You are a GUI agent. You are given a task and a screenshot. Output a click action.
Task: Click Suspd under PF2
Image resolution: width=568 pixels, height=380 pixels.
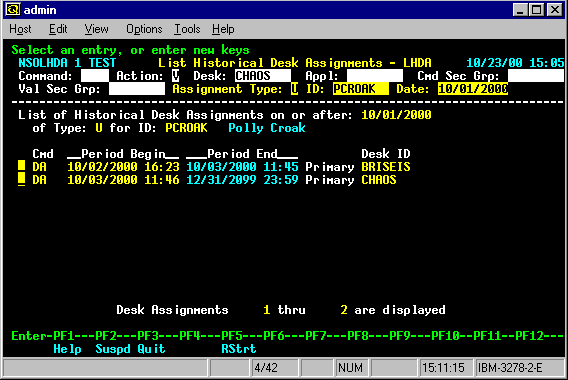point(113,349)
